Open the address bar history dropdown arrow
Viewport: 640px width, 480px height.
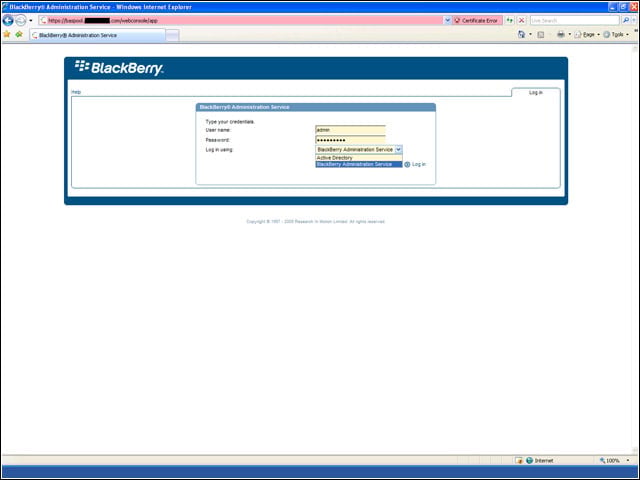[447, 20]
